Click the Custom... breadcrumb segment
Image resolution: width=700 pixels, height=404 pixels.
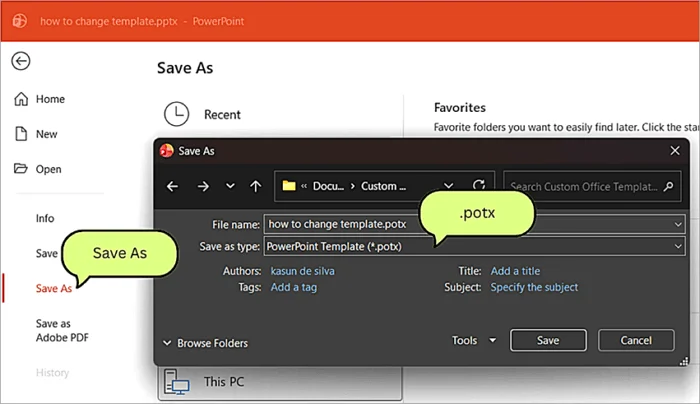(383, 186)
